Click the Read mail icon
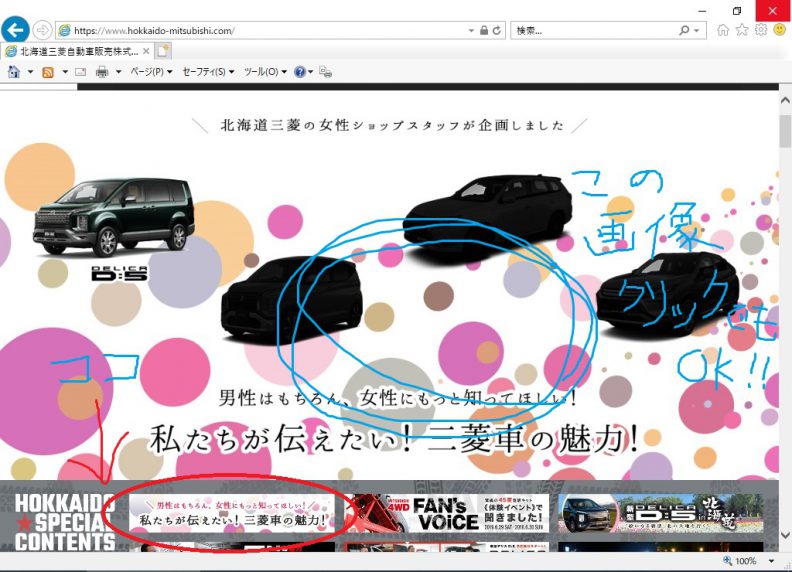The image size is (792, 572). 80,72
